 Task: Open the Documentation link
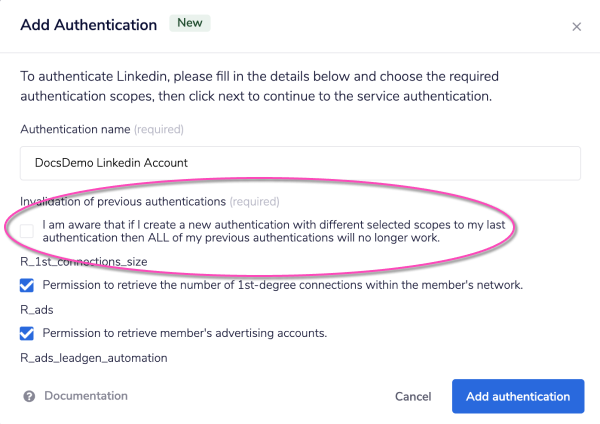pyautogui.click(x=86, y=396)
